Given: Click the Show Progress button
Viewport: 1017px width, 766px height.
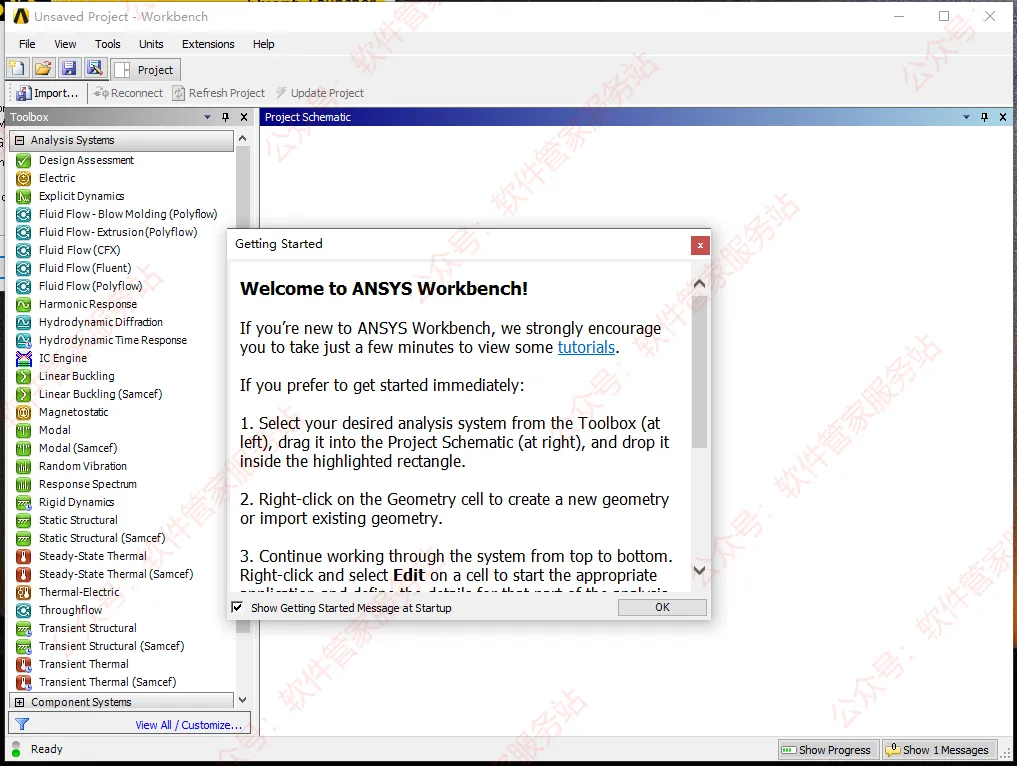Looking at the screenshot, I should (x=828, y=750).
